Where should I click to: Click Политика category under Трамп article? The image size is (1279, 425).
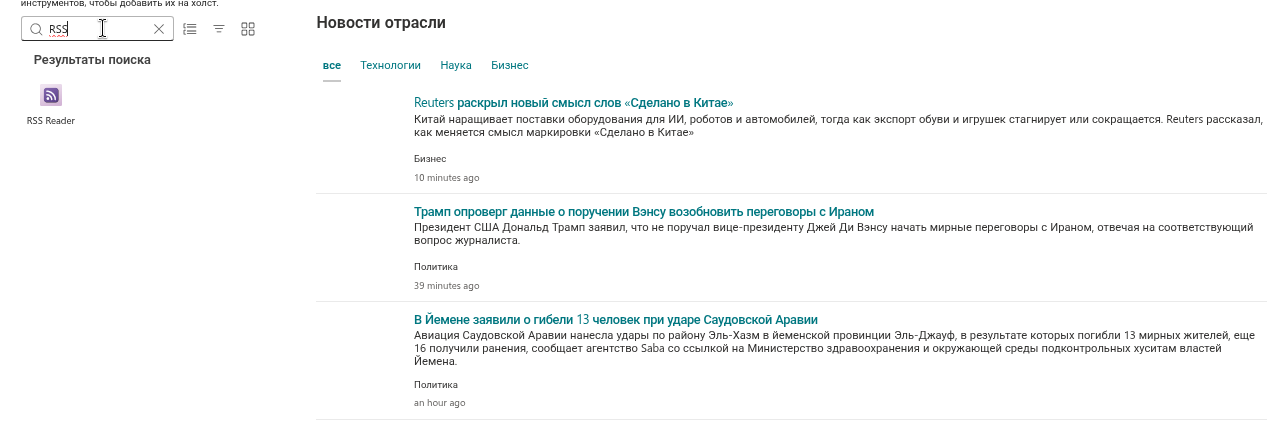point(436,267)
